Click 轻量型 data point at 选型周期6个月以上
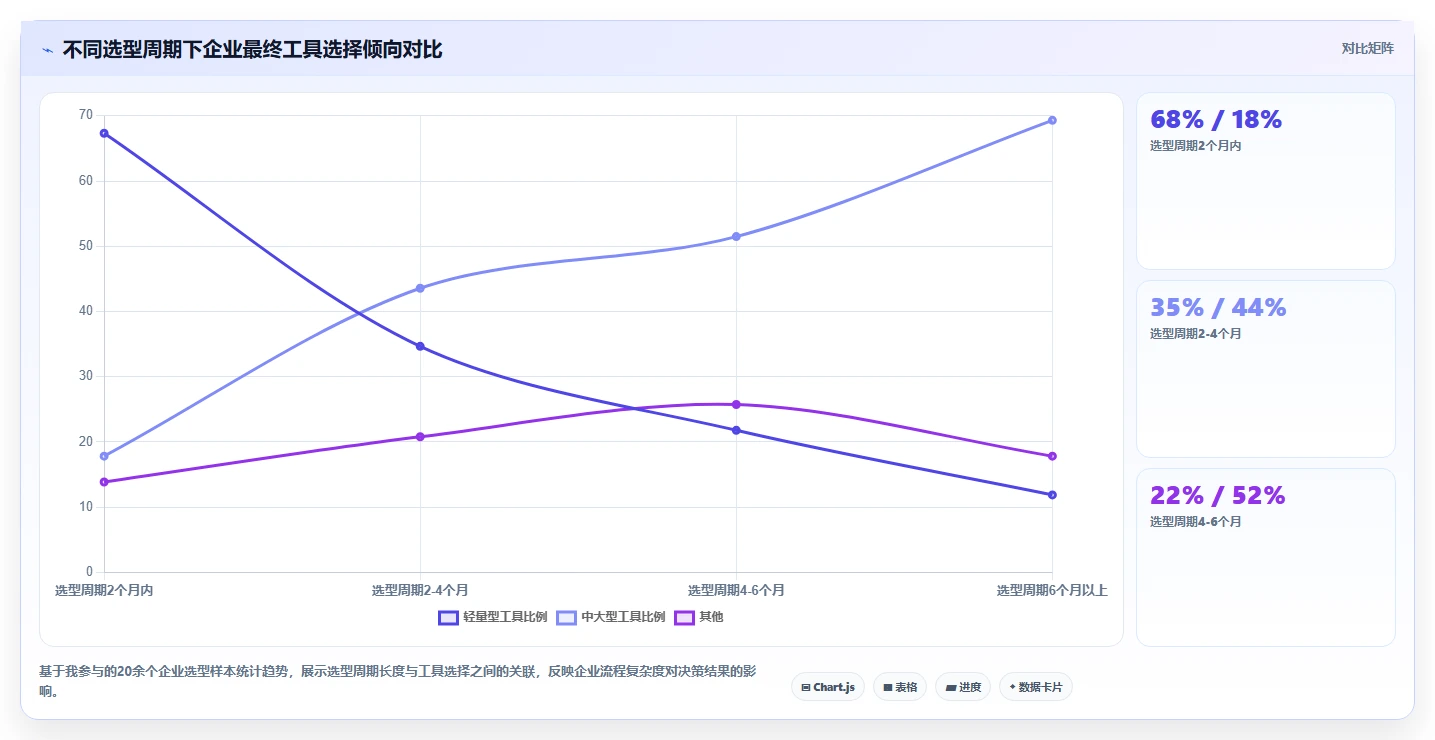Image resolution: width=1435 pixels, height=740 pixels. 1052,495
